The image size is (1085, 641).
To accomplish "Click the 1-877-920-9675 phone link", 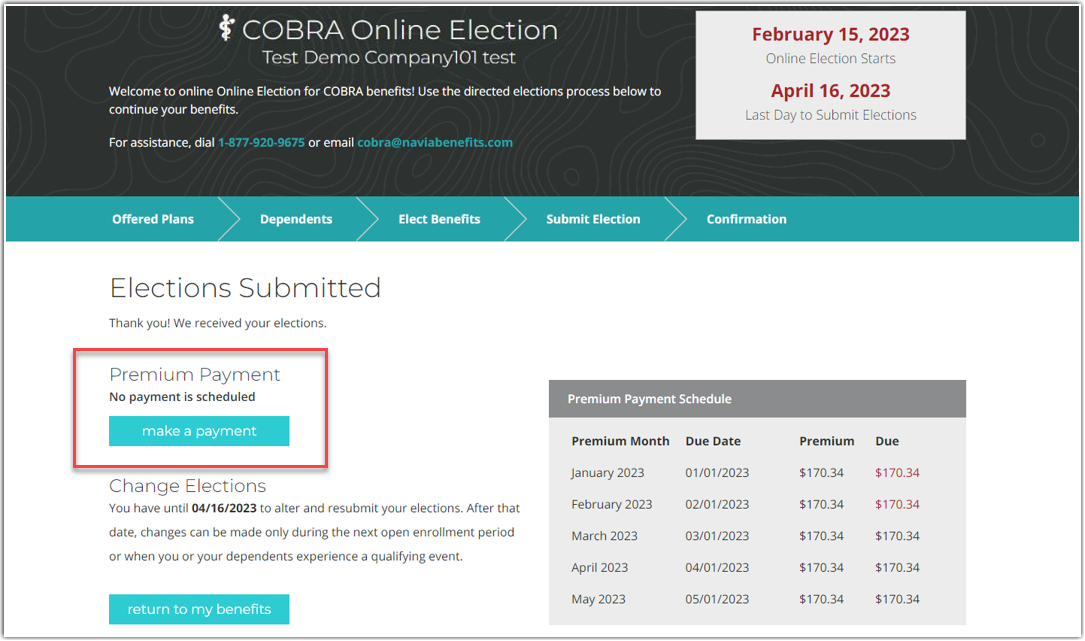I will (x=261, y=142).
